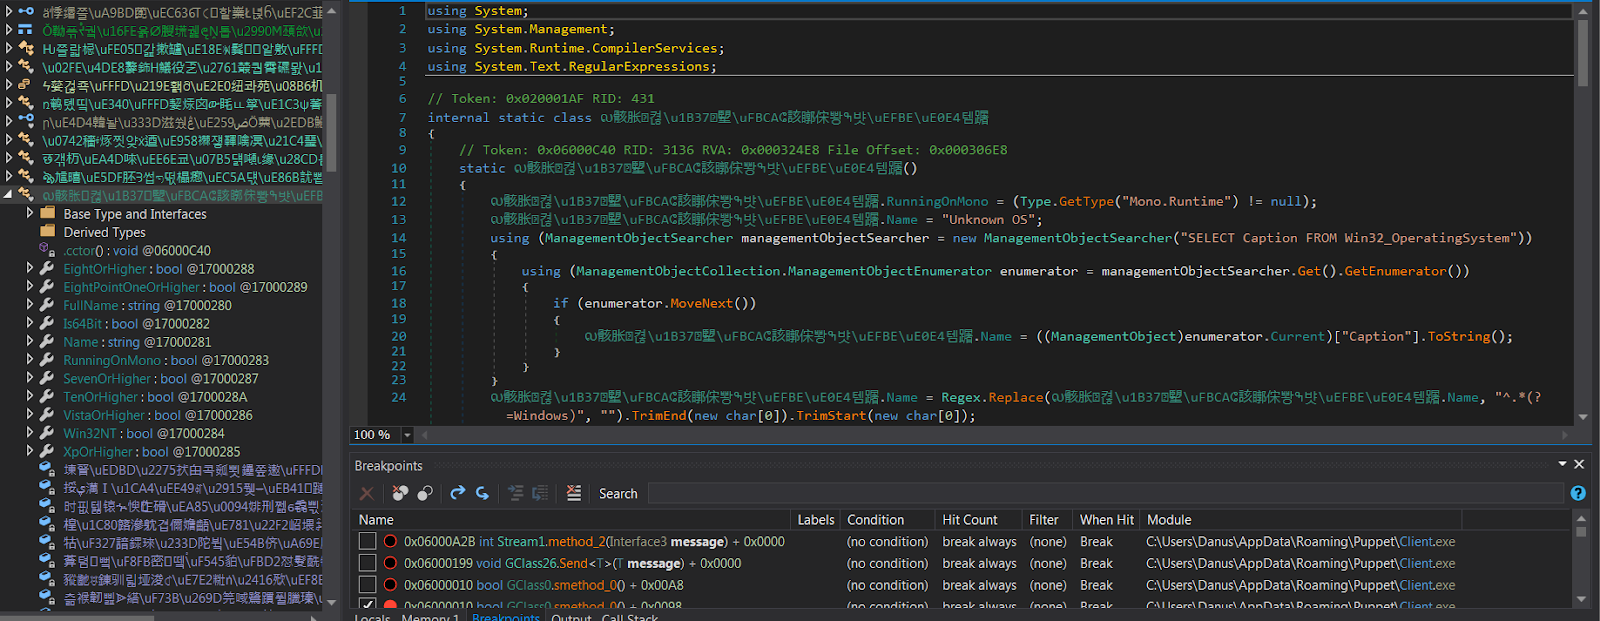
Task: Switch to the Output tab
Action: pos(571,617)
